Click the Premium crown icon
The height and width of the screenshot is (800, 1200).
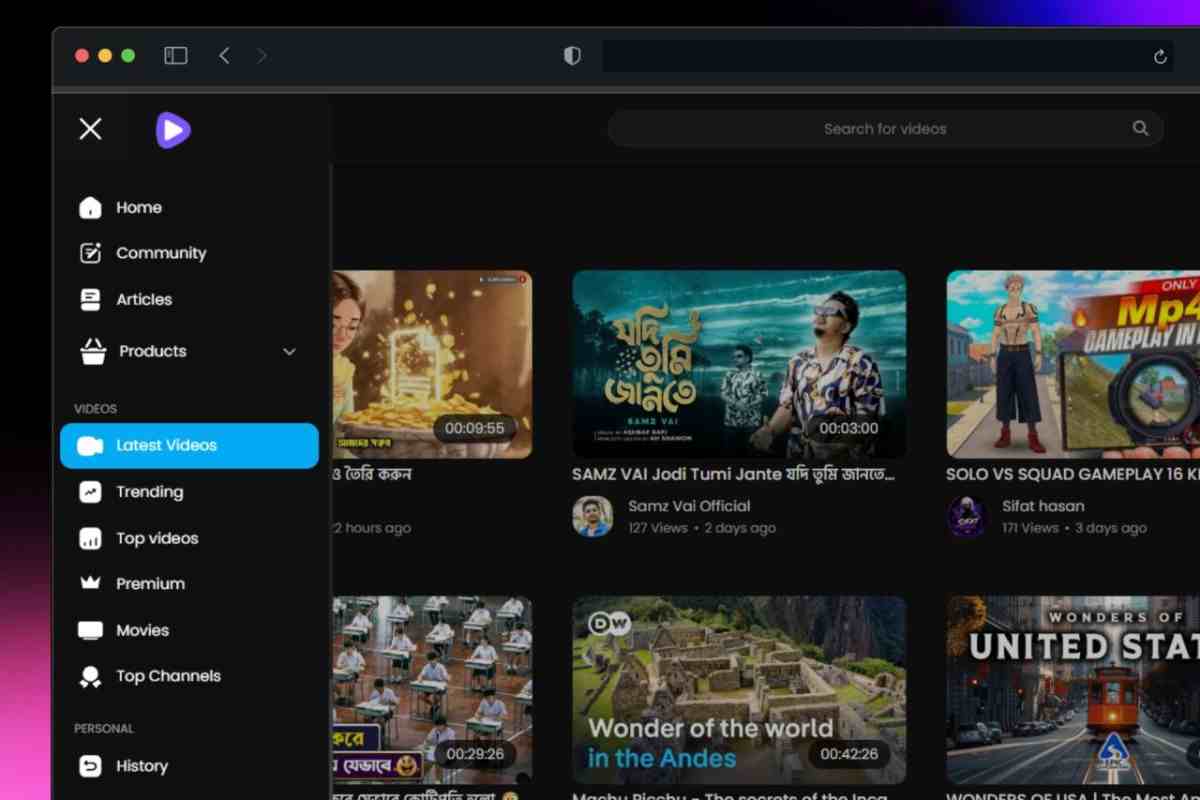pyautogui.click(x=90, y=583)
